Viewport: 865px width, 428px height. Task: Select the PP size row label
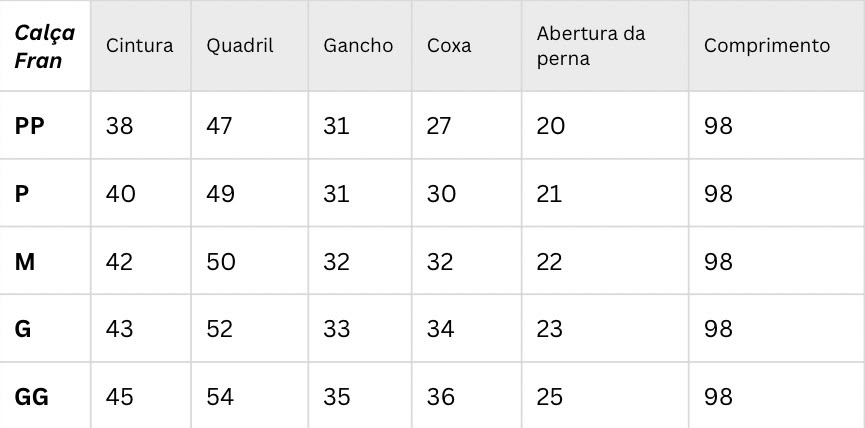[x=29, y=126]
